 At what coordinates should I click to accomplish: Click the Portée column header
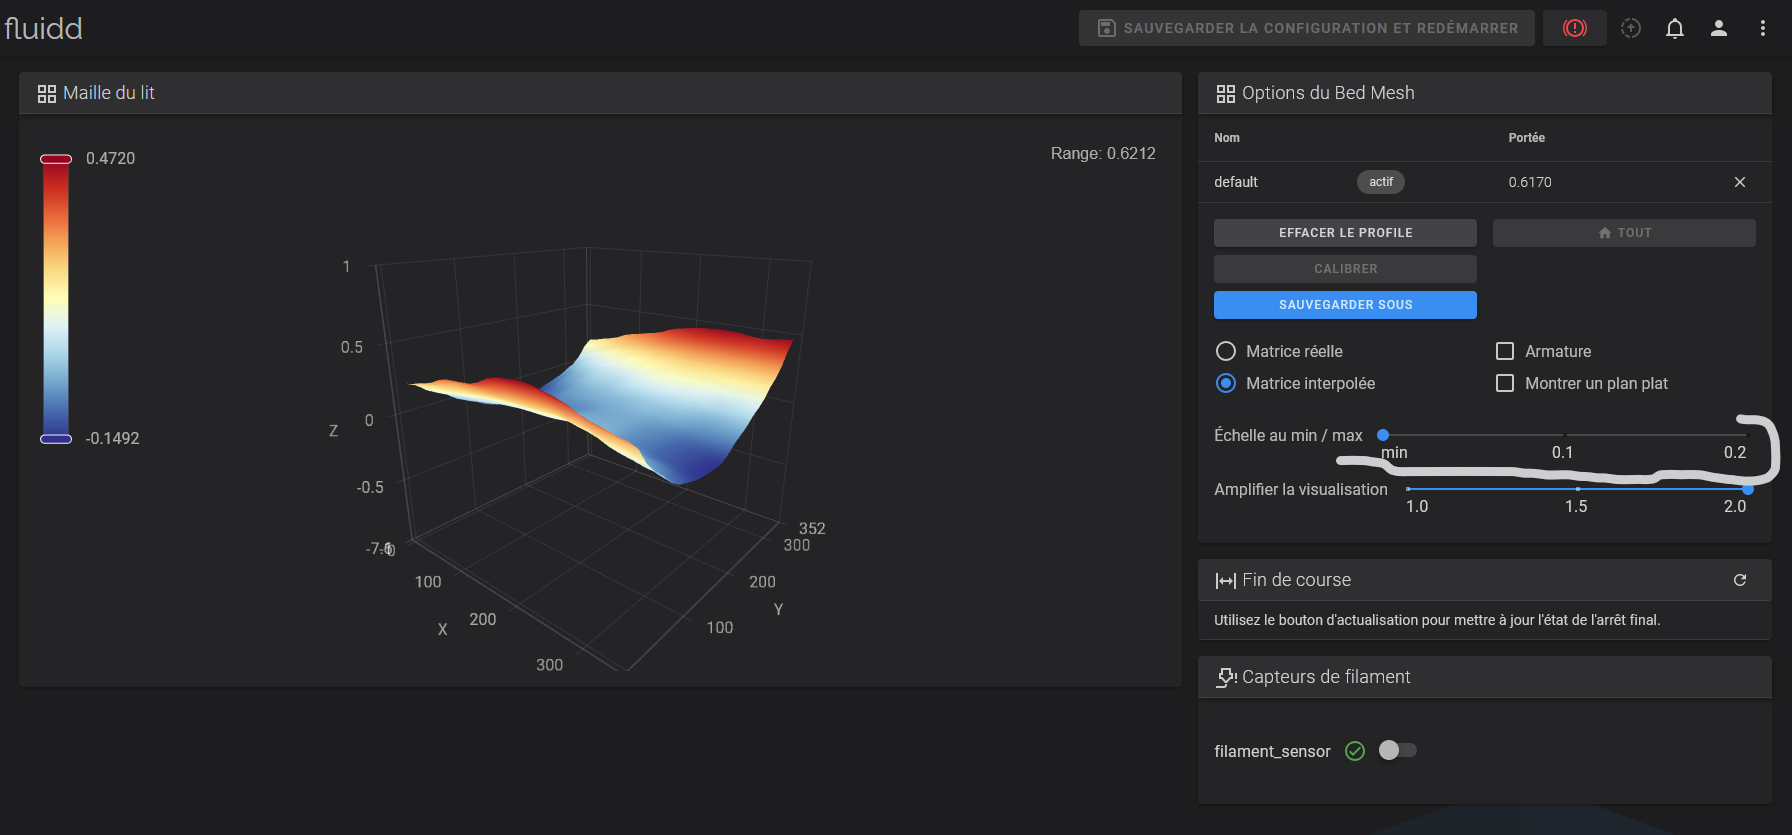(x=1527, y=138)
